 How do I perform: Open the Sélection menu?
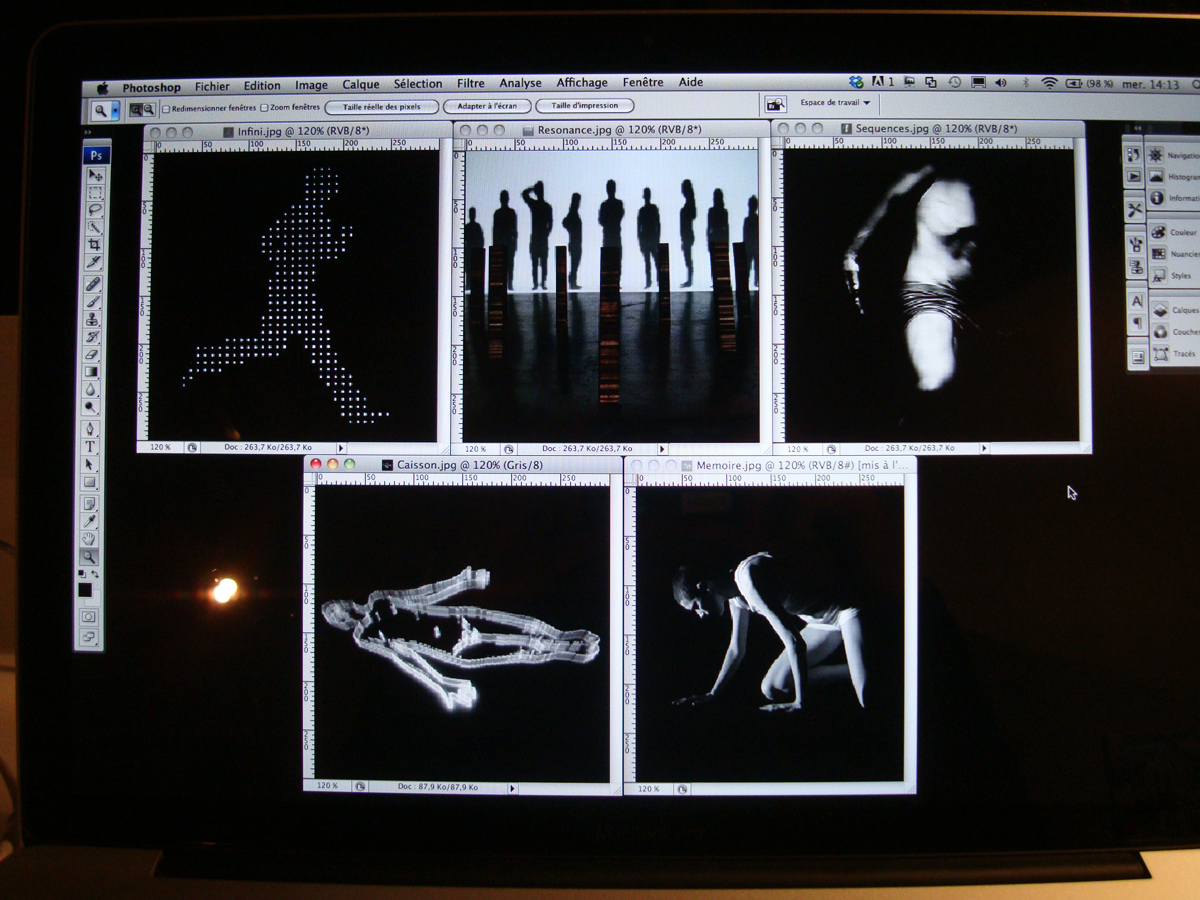(x=418, y=84)
